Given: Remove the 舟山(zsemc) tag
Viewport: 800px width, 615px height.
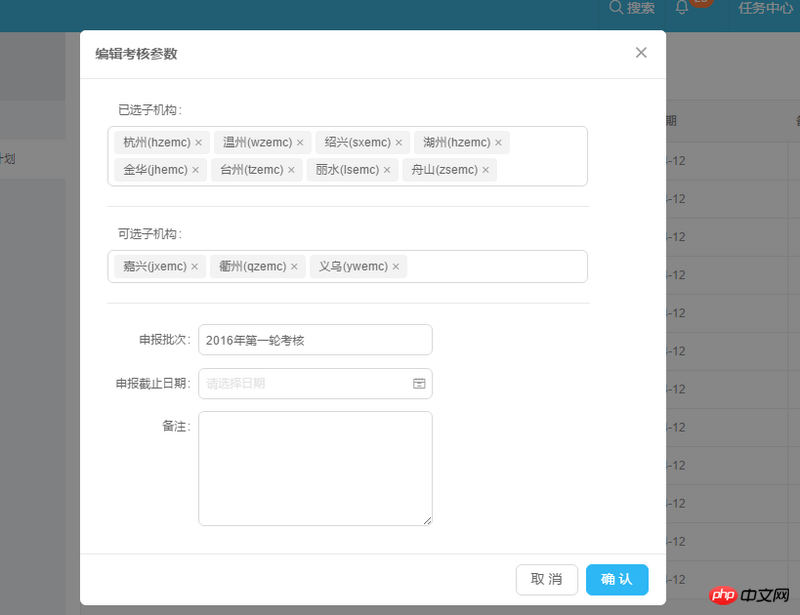Looking at the screenshot, I should [486, 170].
